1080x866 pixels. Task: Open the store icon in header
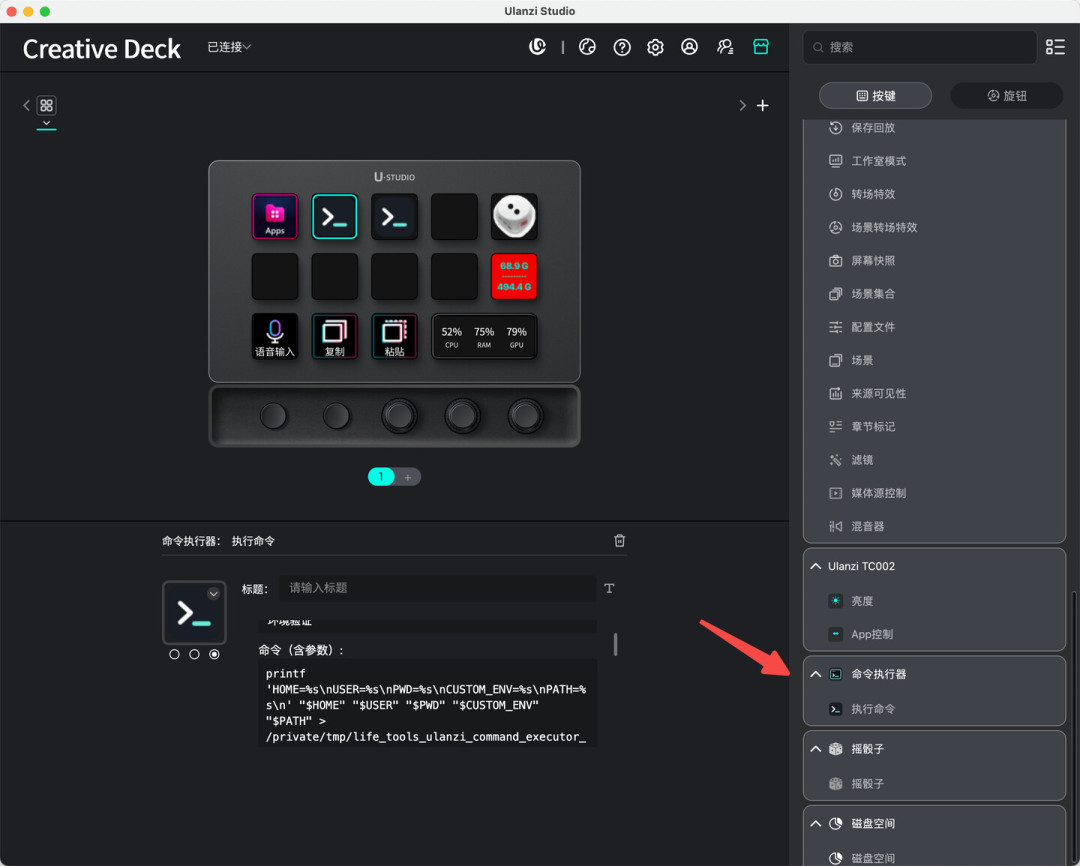pos(760,47)
